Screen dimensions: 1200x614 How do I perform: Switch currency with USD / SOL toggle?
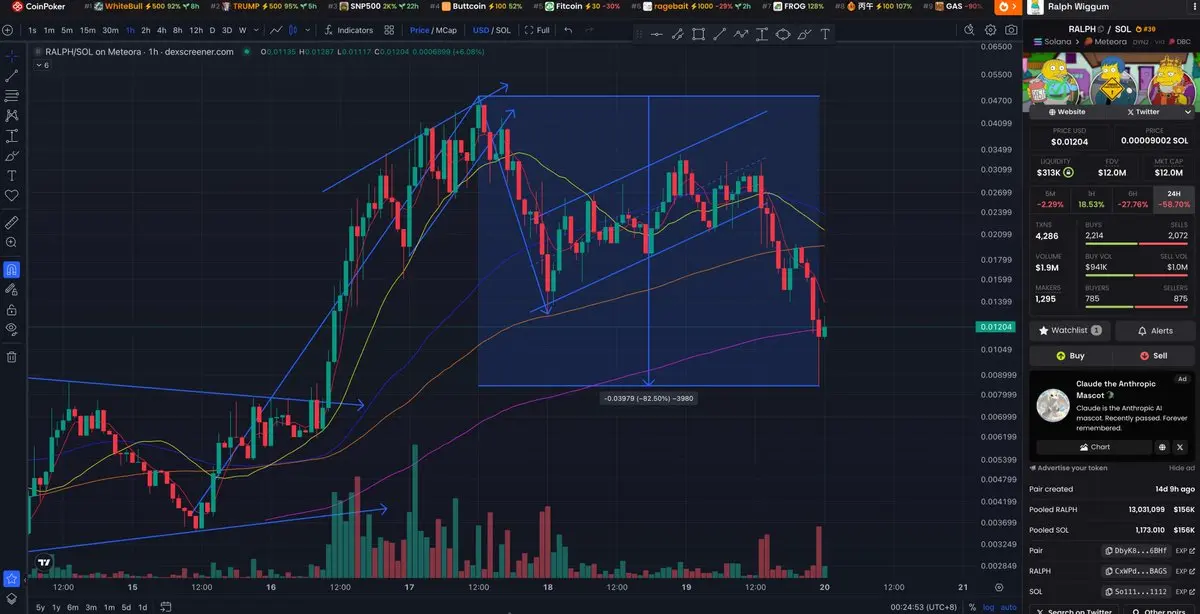point(492,30)
